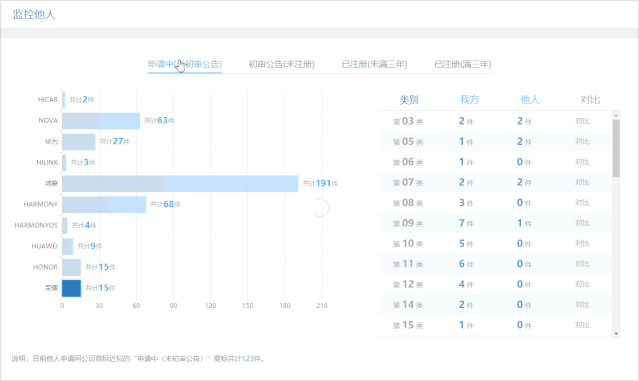Click the 第15类 row label
Screen dimensions: 639x381
pyautogui.click(x=408, y=325)
